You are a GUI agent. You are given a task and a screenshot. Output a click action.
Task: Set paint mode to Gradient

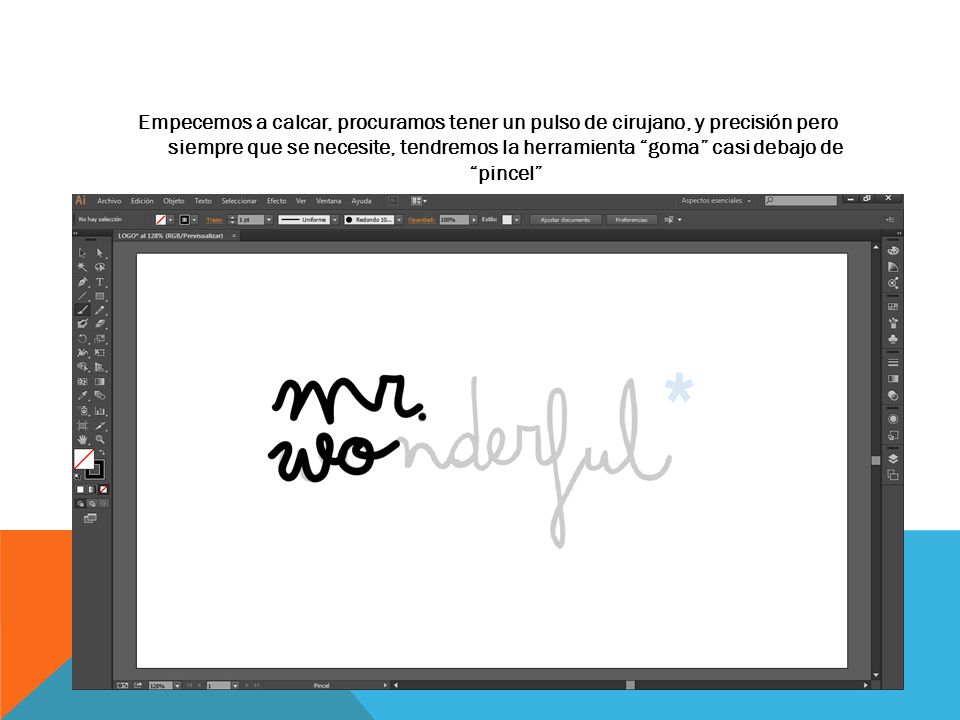click(x=92, y=489)
